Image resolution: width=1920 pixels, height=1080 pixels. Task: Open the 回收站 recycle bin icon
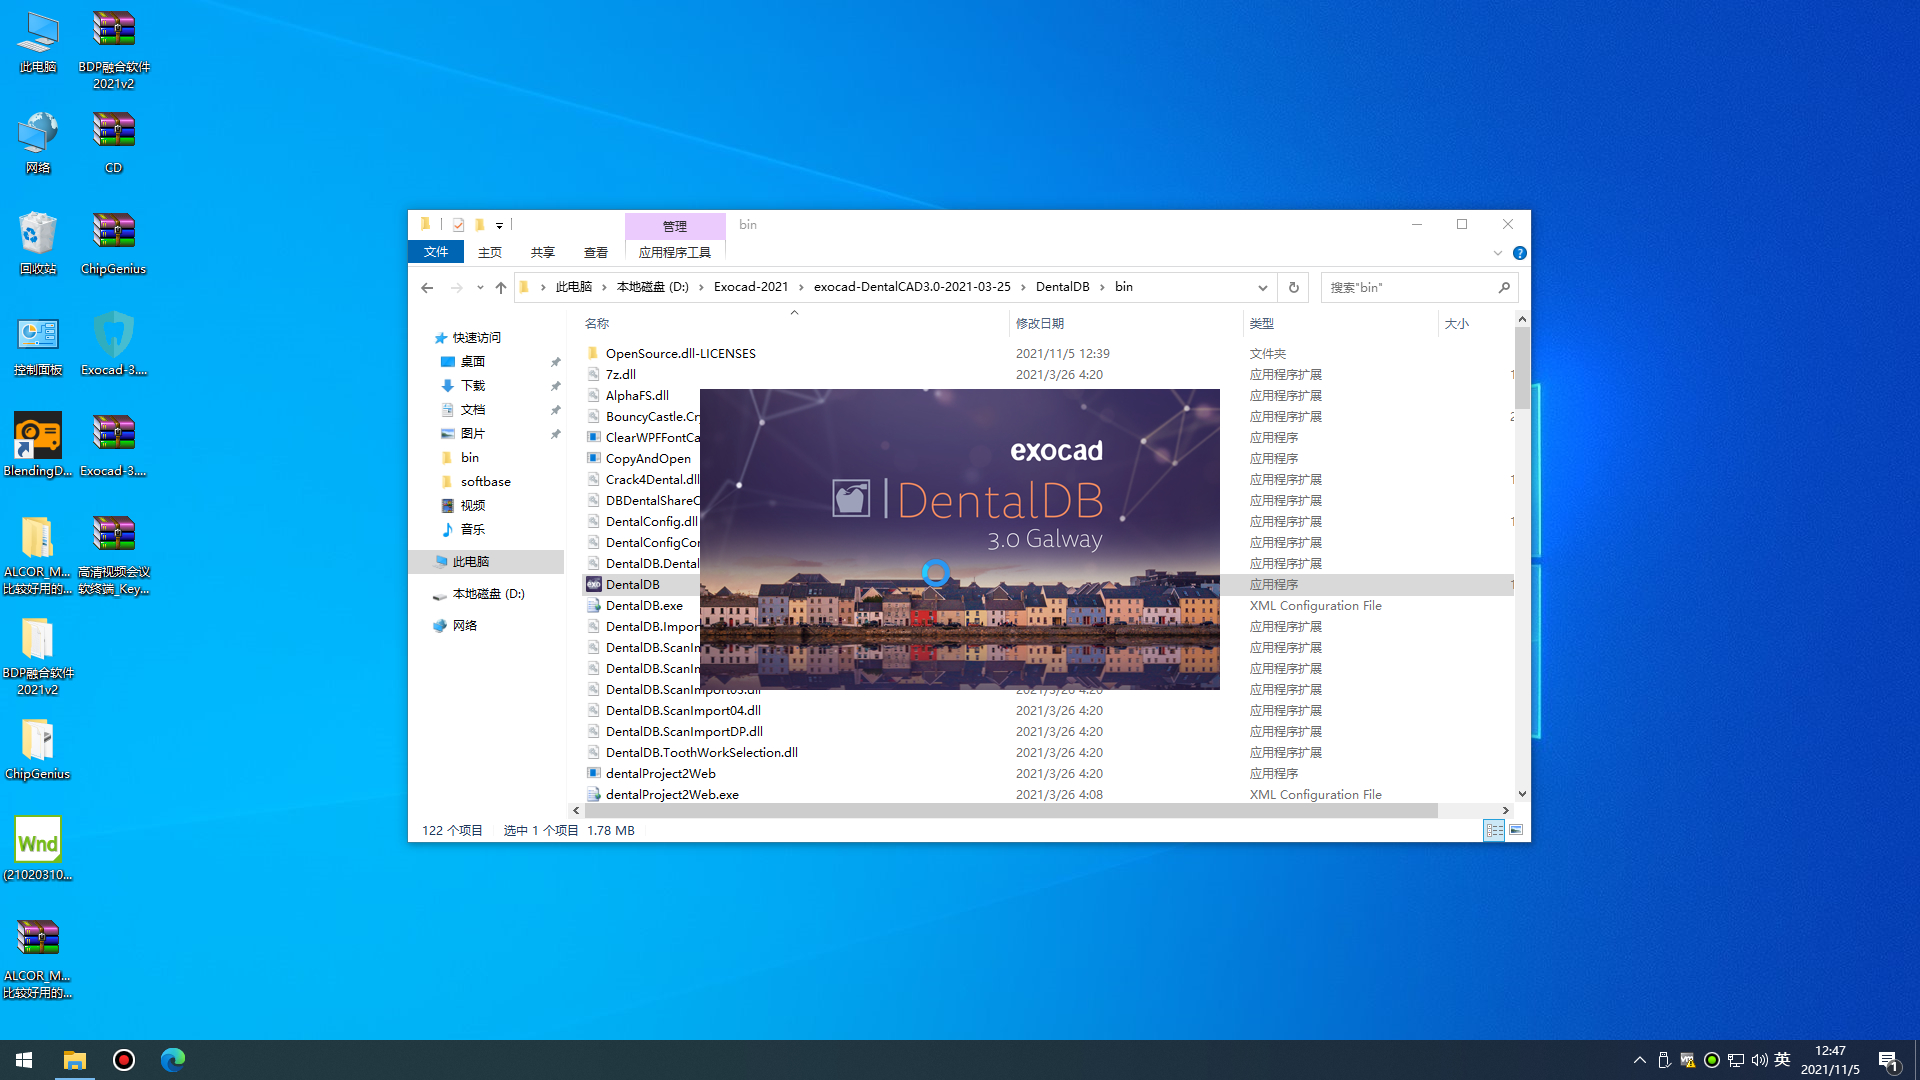(x=38, y=244)
